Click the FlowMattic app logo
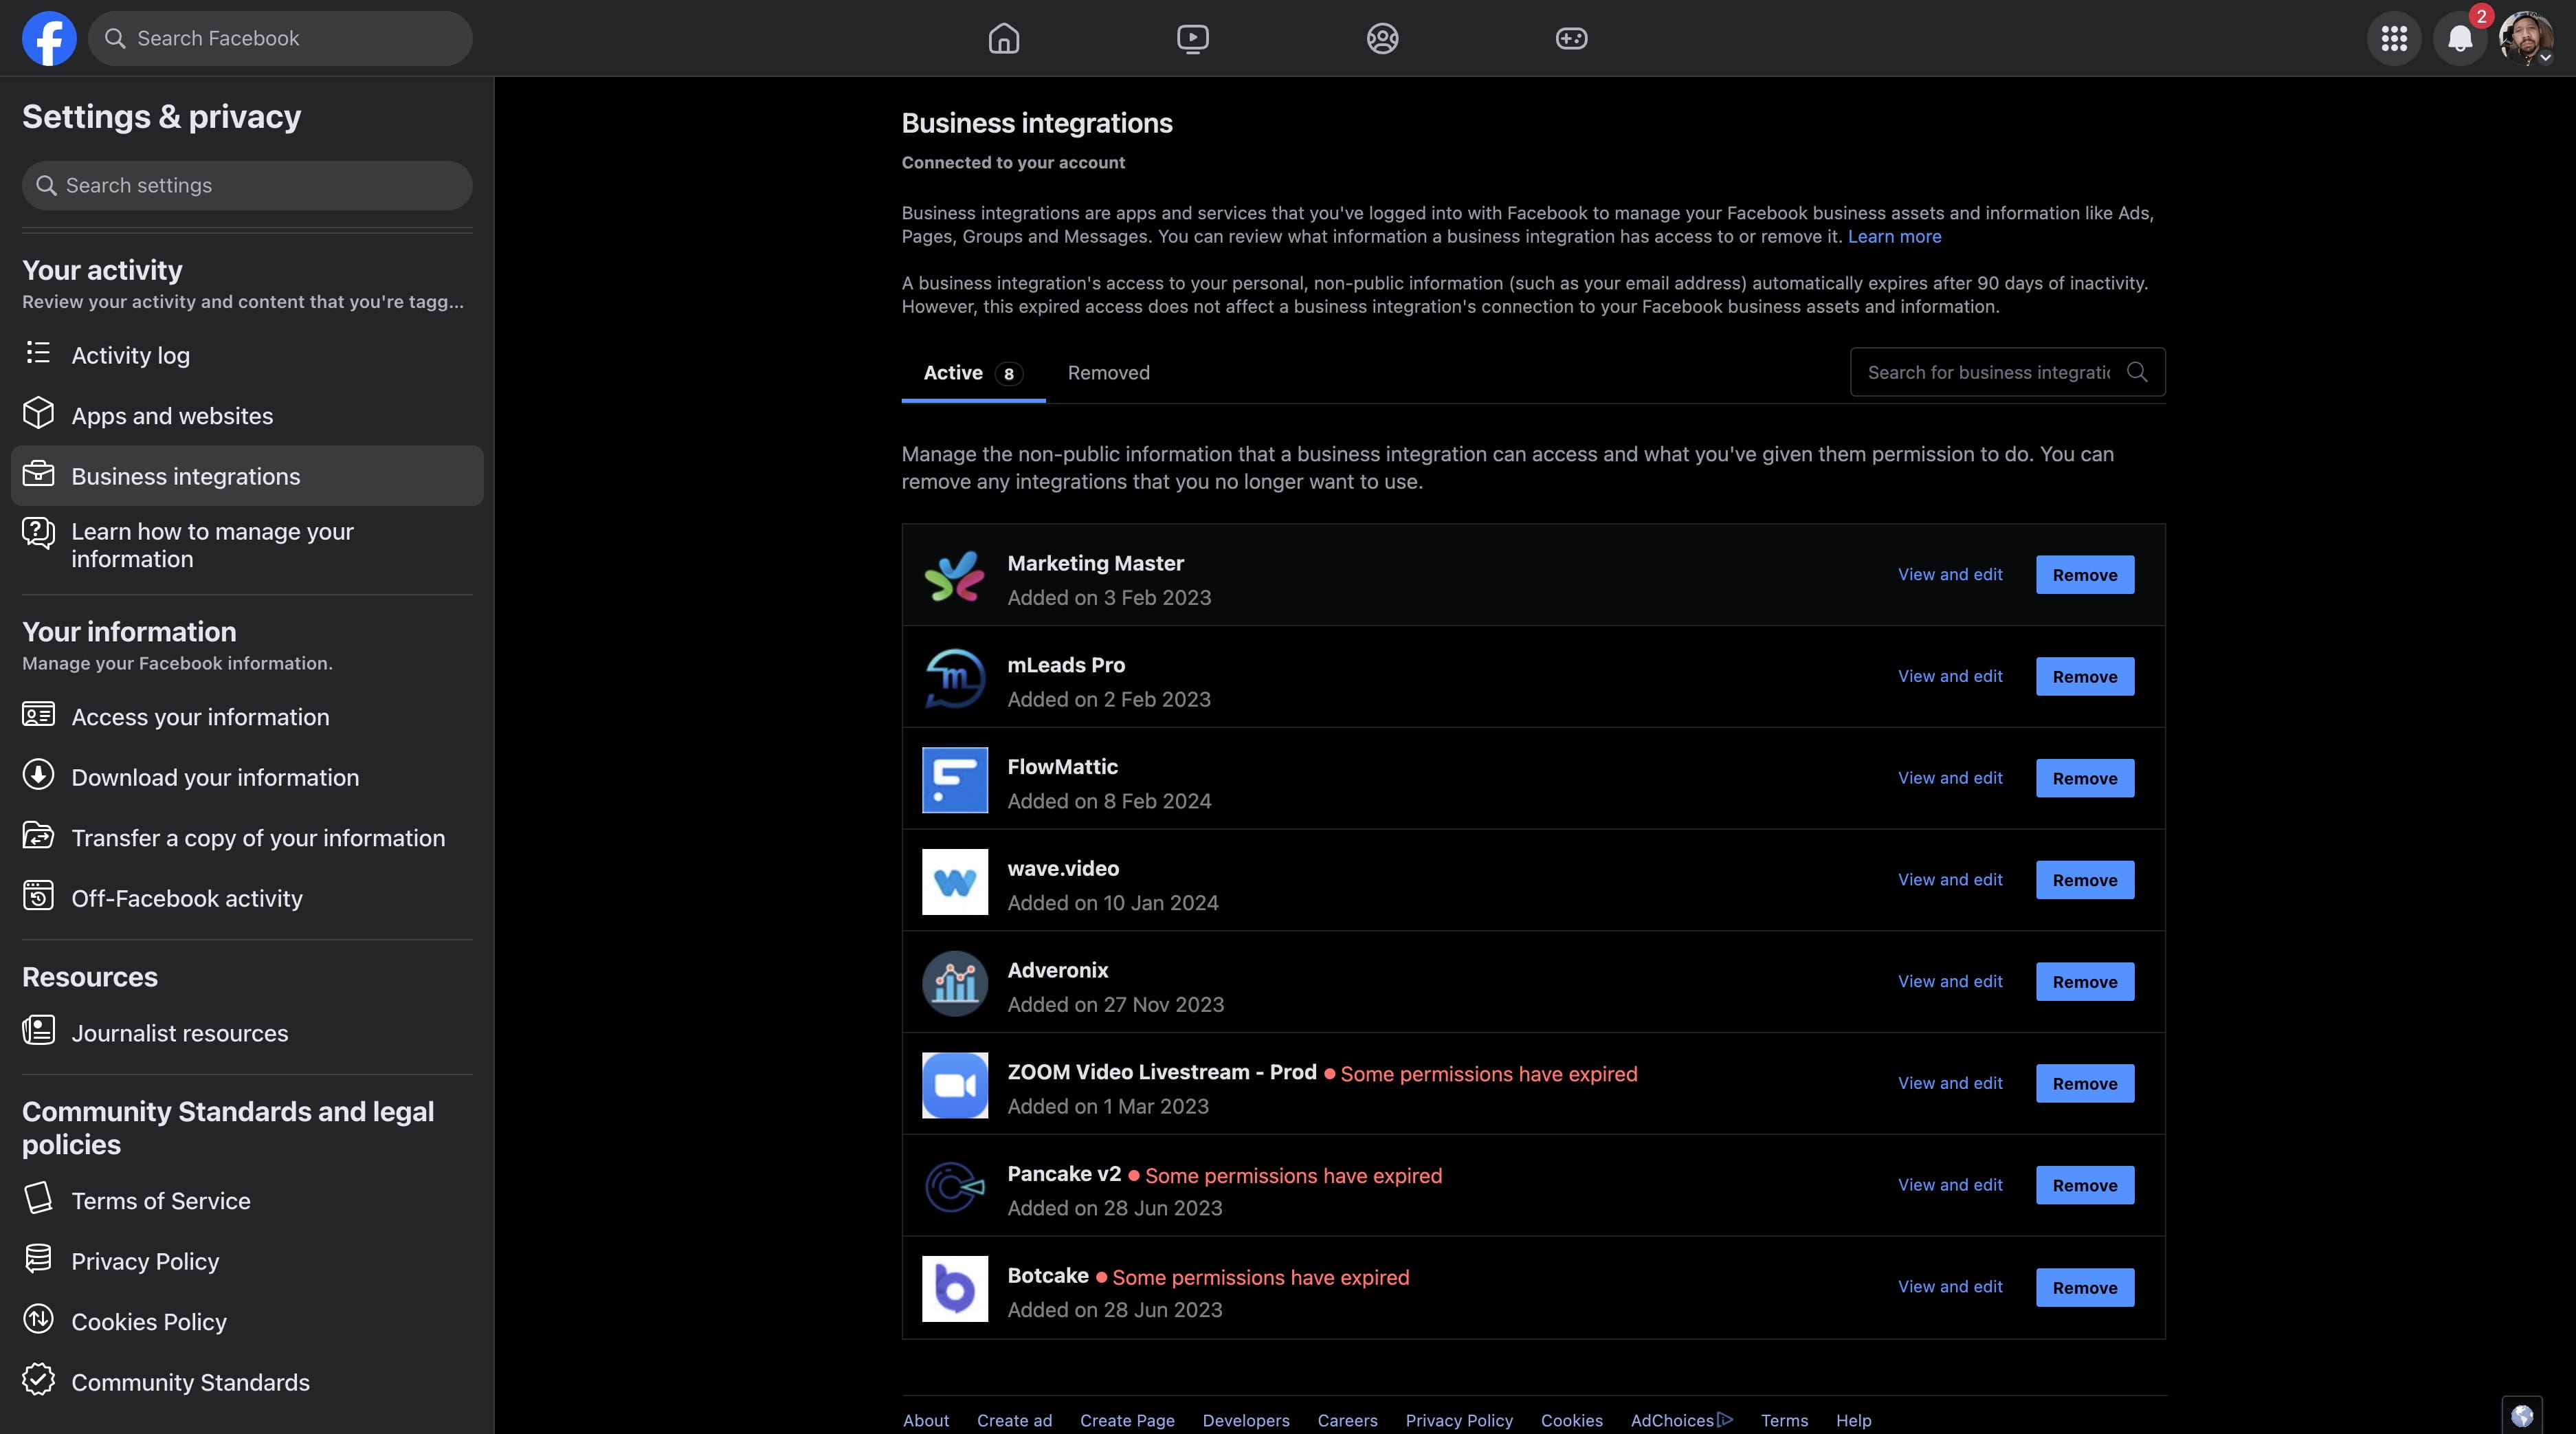 (x=954, y=780)
